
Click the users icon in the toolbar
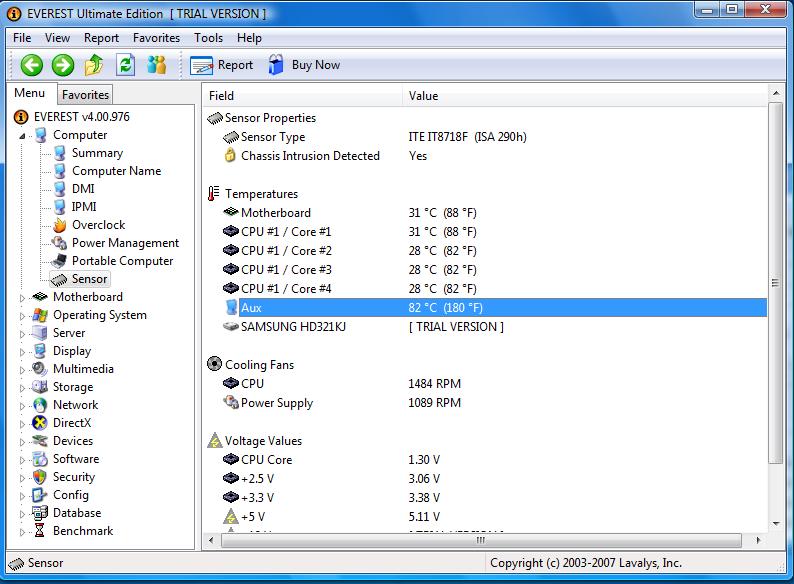click(157, 65)
